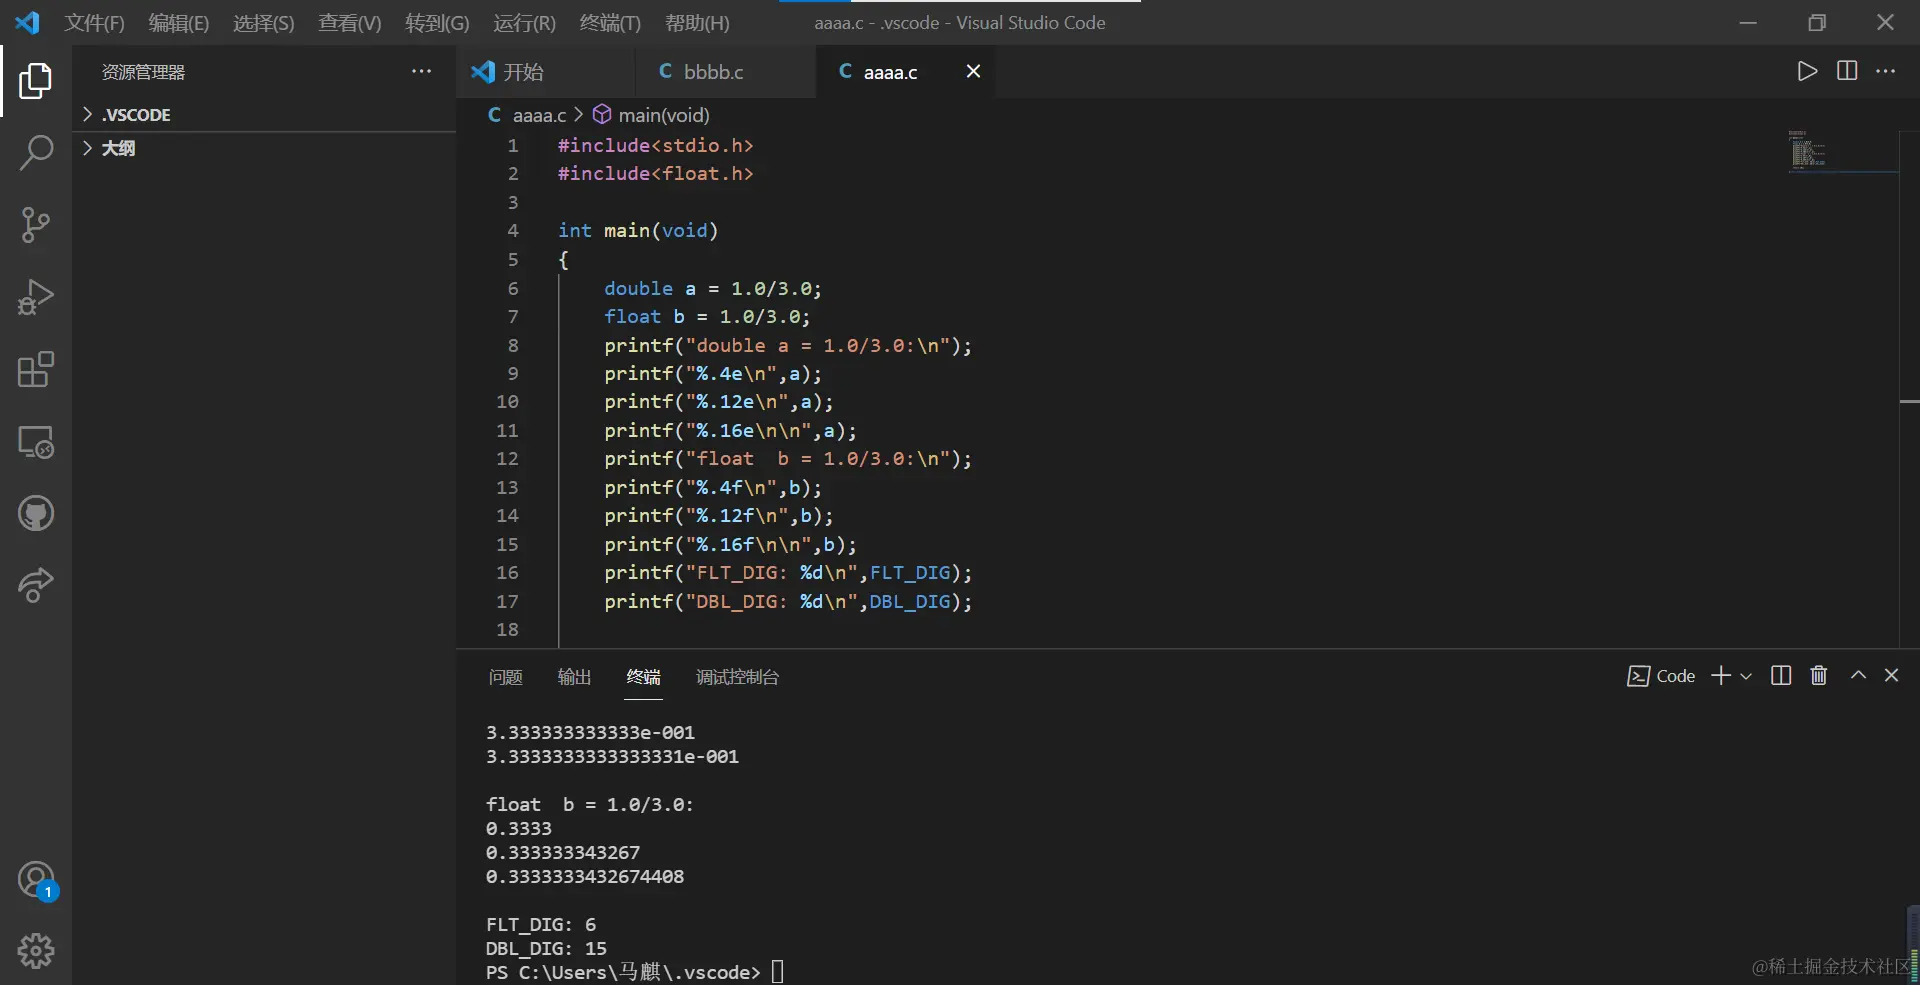The height and width of the screenshot is (985, 1920).
Task: Open the 选择(S) menu
Action: 264,23
